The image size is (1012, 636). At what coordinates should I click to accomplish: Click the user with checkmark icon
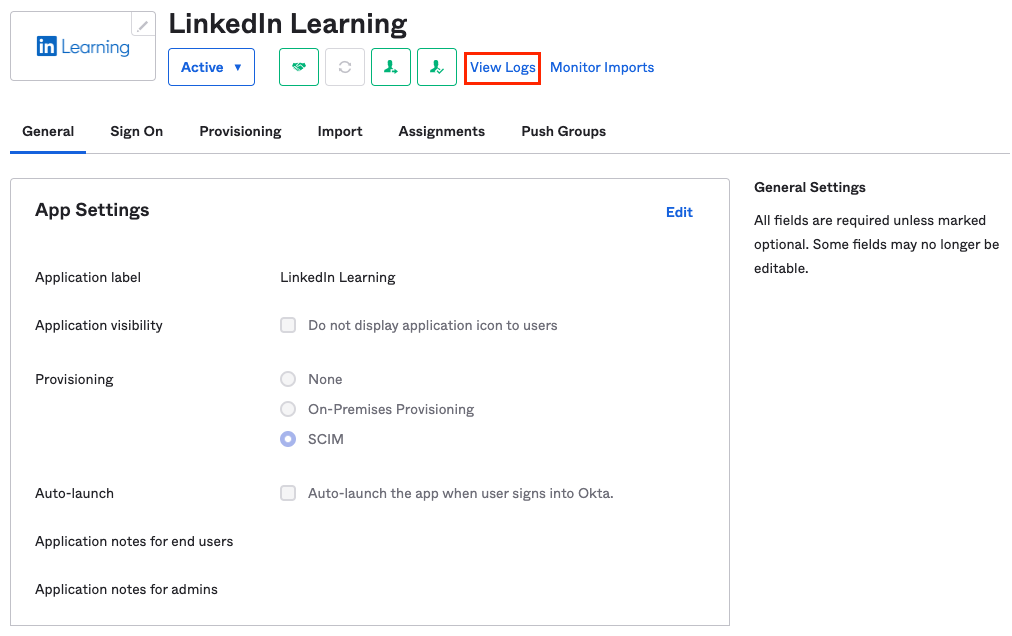pos(437,67)
